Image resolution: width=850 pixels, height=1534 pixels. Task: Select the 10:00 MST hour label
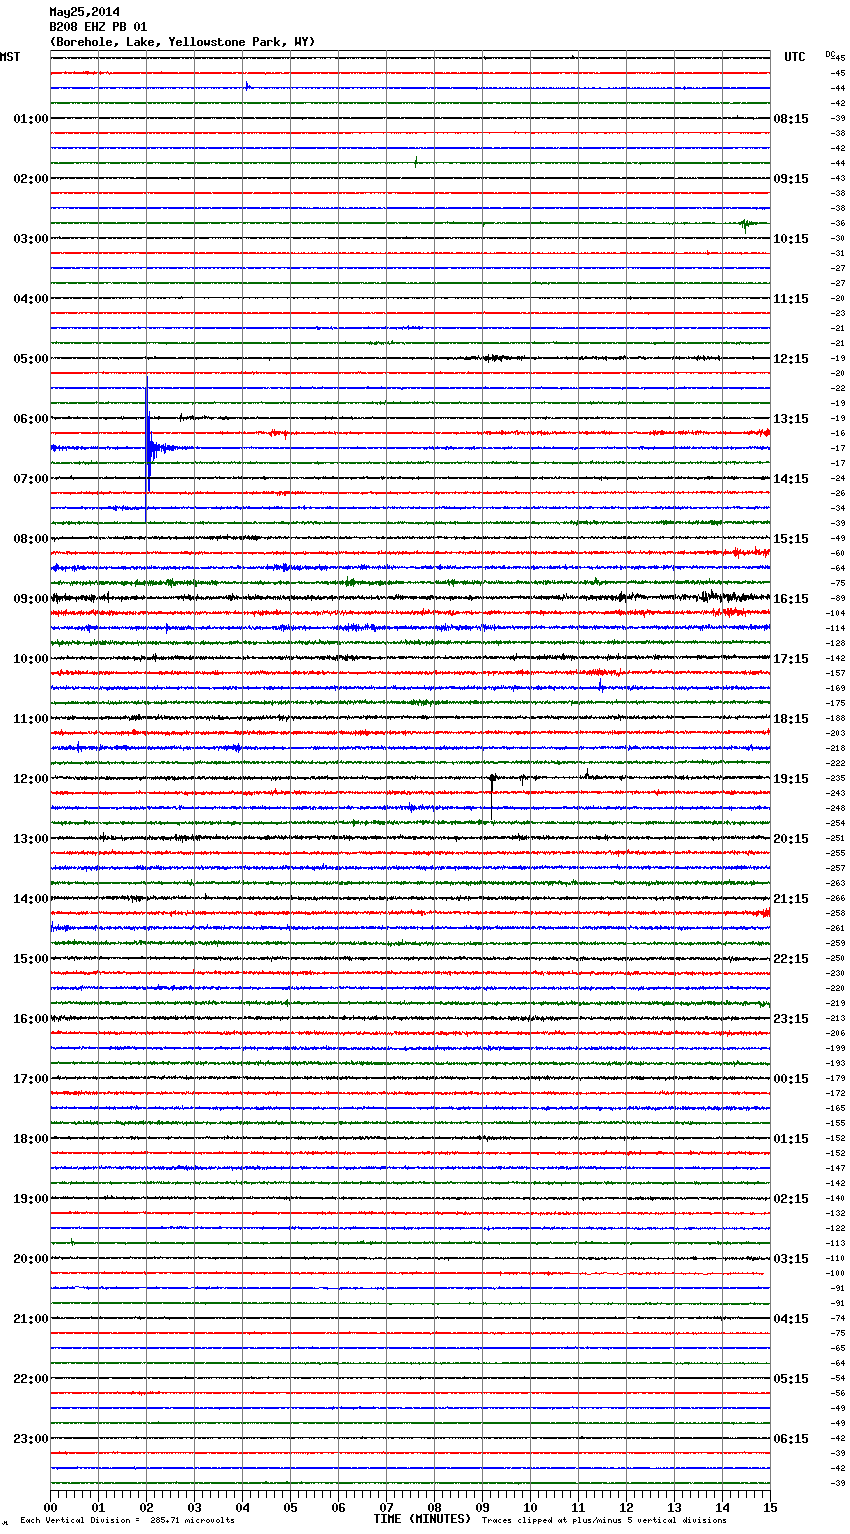[31, 659]
